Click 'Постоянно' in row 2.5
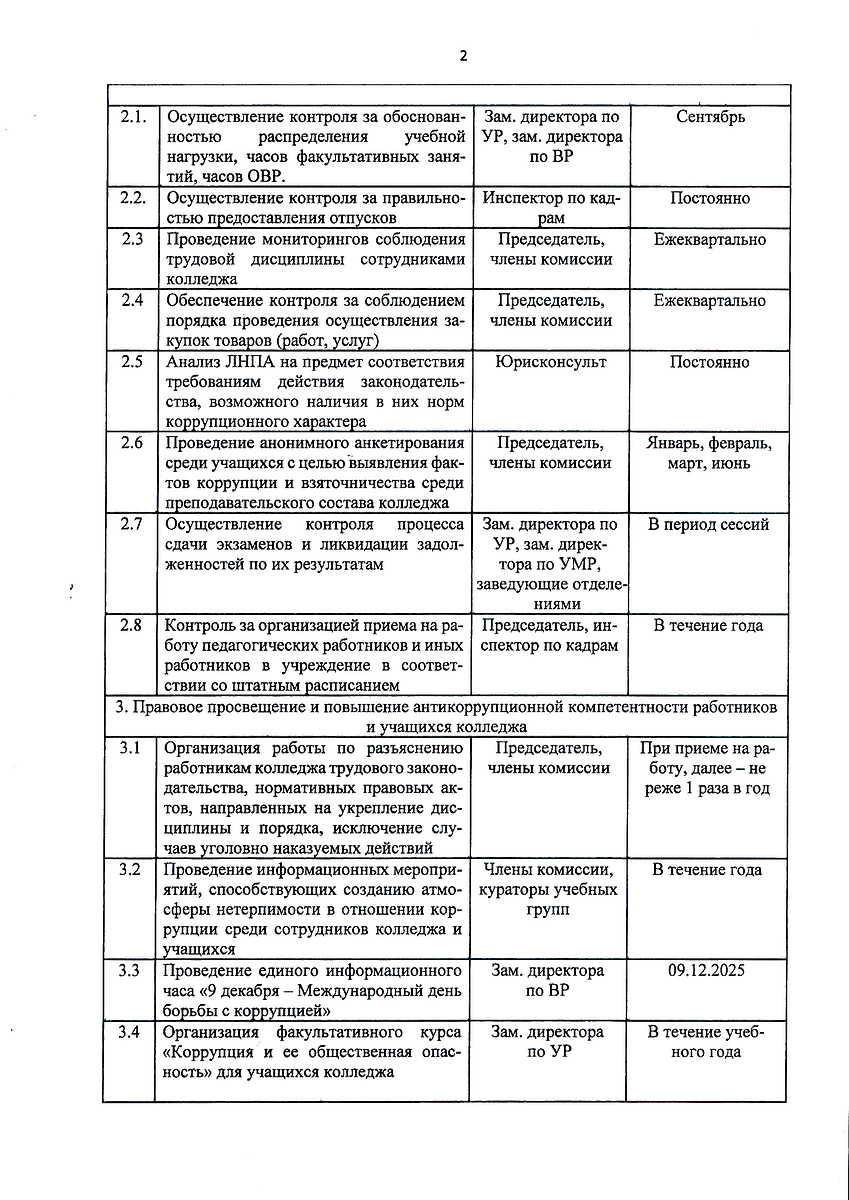The width and height of the screenshot is (849, 1200). point(710,362)
